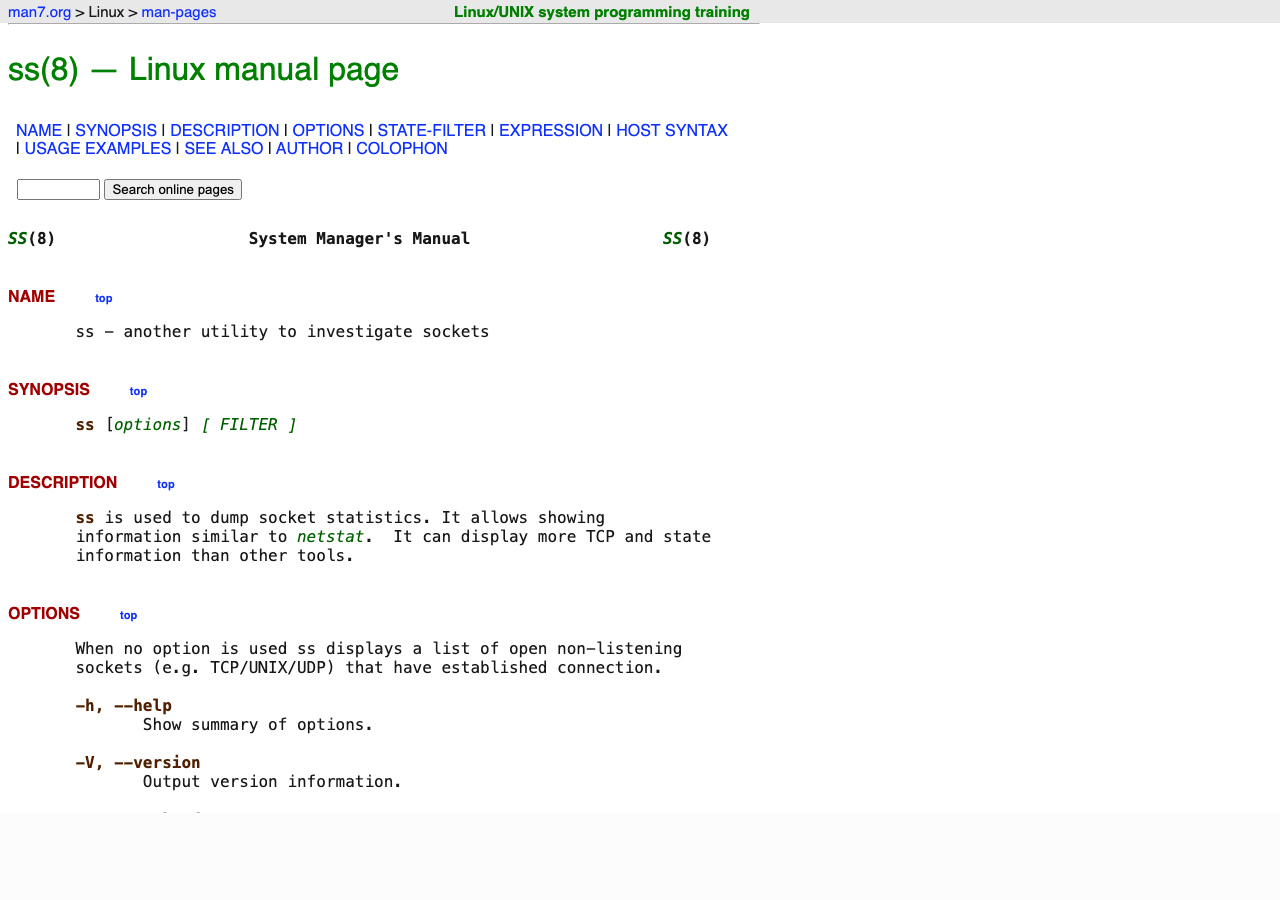1280x900 pixels.
Task: Open the man7.org homepage link
Action: click(39, 12)
